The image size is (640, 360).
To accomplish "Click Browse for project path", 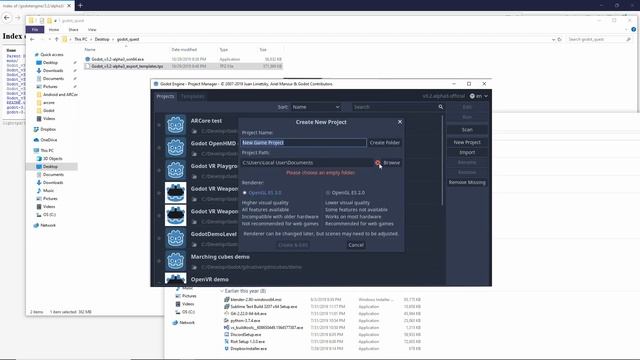I will [392, 162].
